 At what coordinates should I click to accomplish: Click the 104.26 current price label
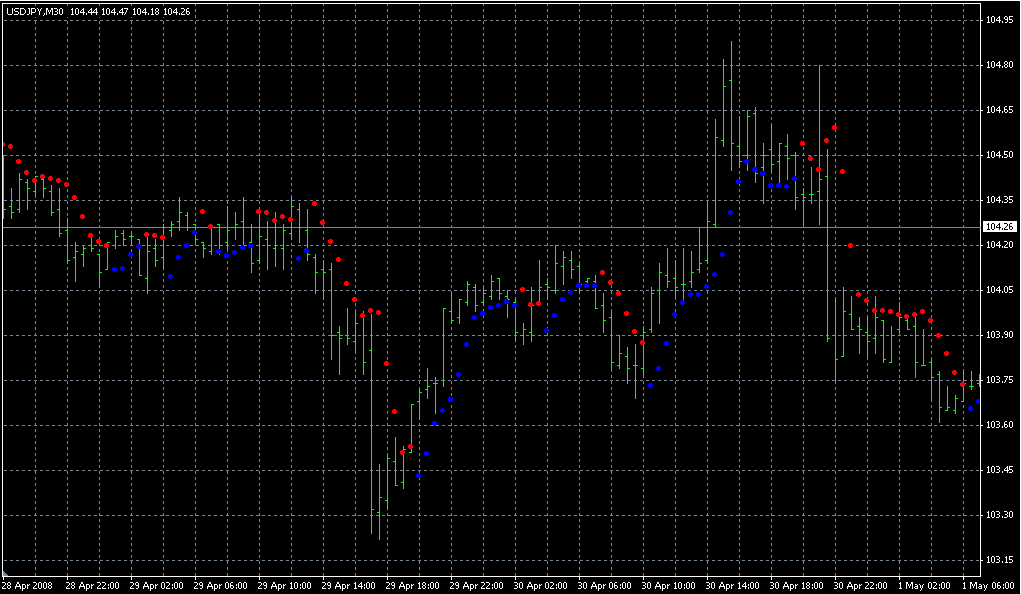[x=999, y=227]
